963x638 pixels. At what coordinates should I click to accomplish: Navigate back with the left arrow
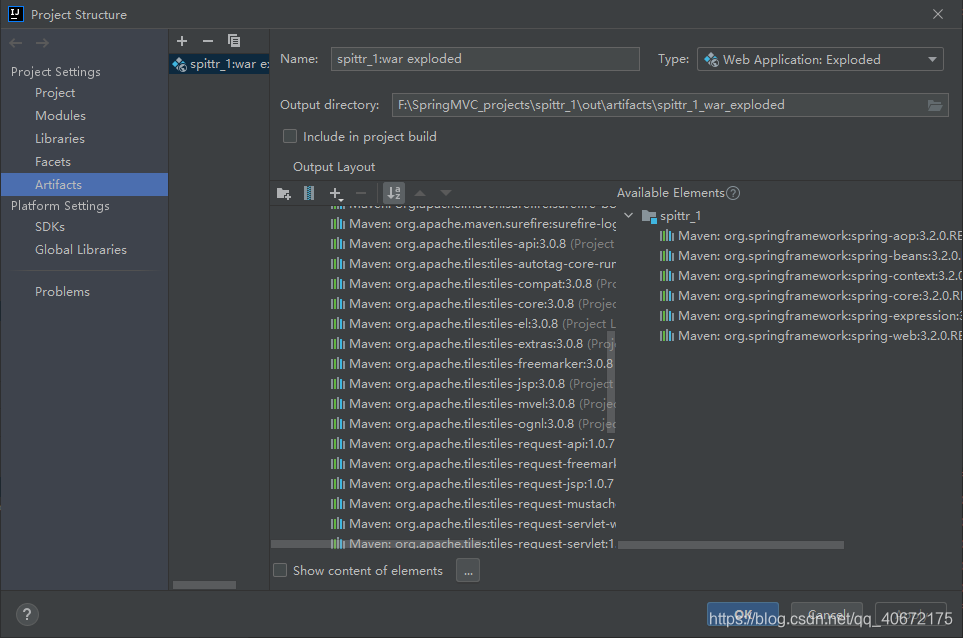16,43
